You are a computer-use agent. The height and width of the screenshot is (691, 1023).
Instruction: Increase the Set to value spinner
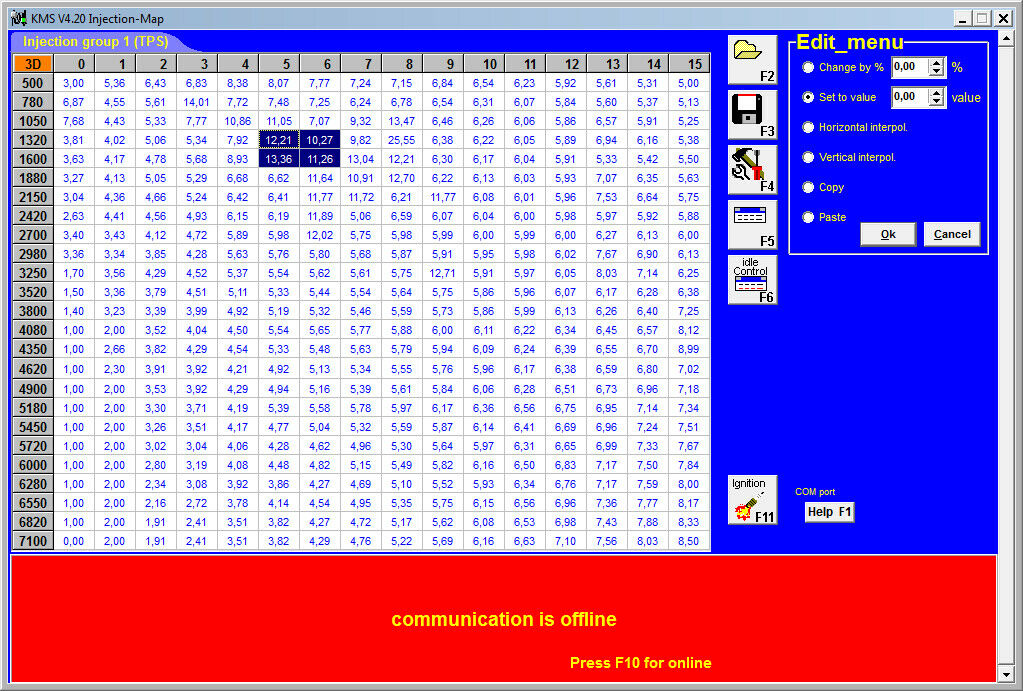coord(937,93)
